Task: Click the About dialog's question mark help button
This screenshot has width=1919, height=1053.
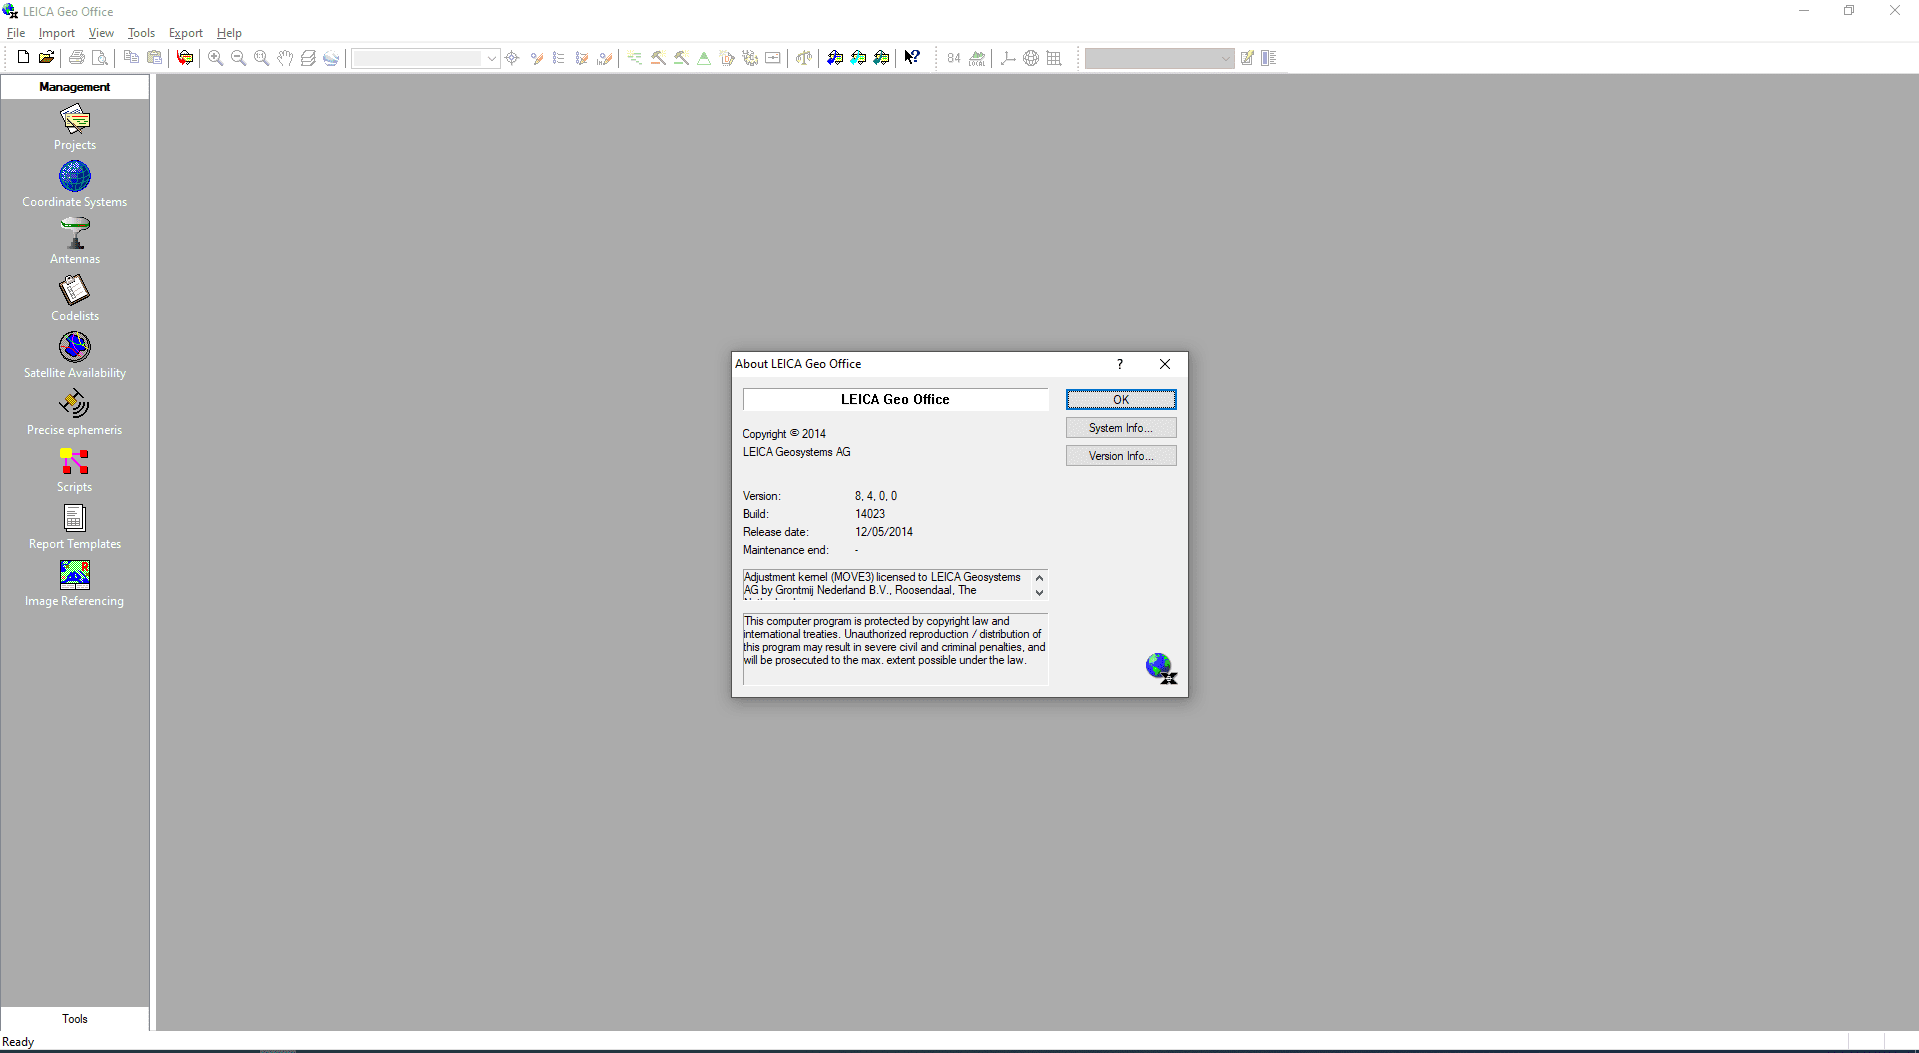Action: coord(1120,364)
